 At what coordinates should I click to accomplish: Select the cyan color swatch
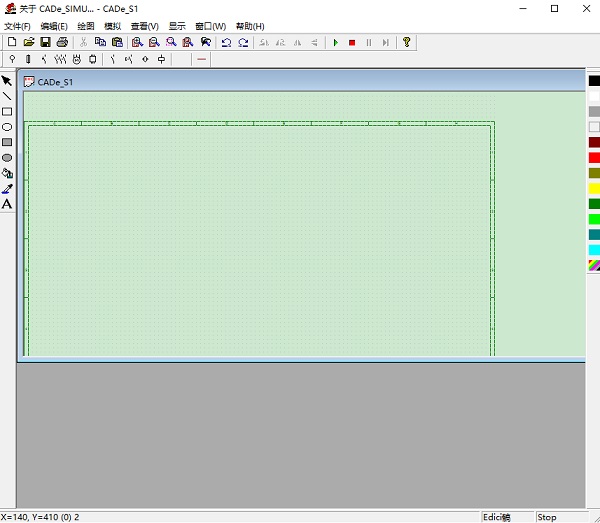594,250
